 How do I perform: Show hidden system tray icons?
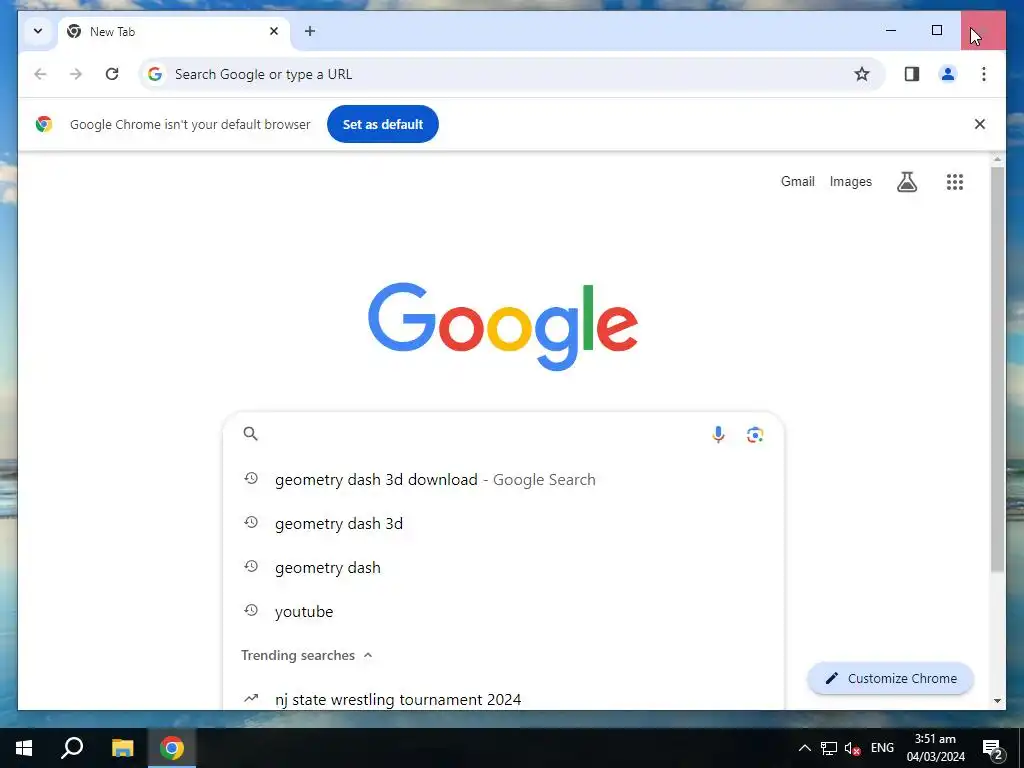(805, 748)
